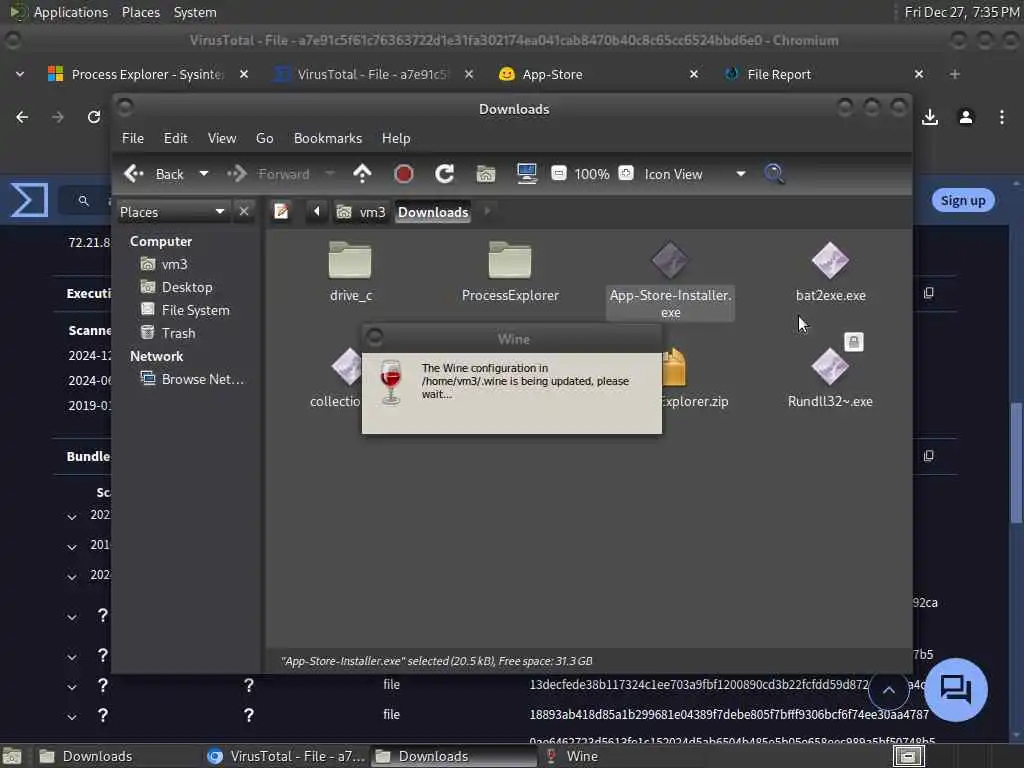Open vm3 in the Places sidebar

[174, 264]
